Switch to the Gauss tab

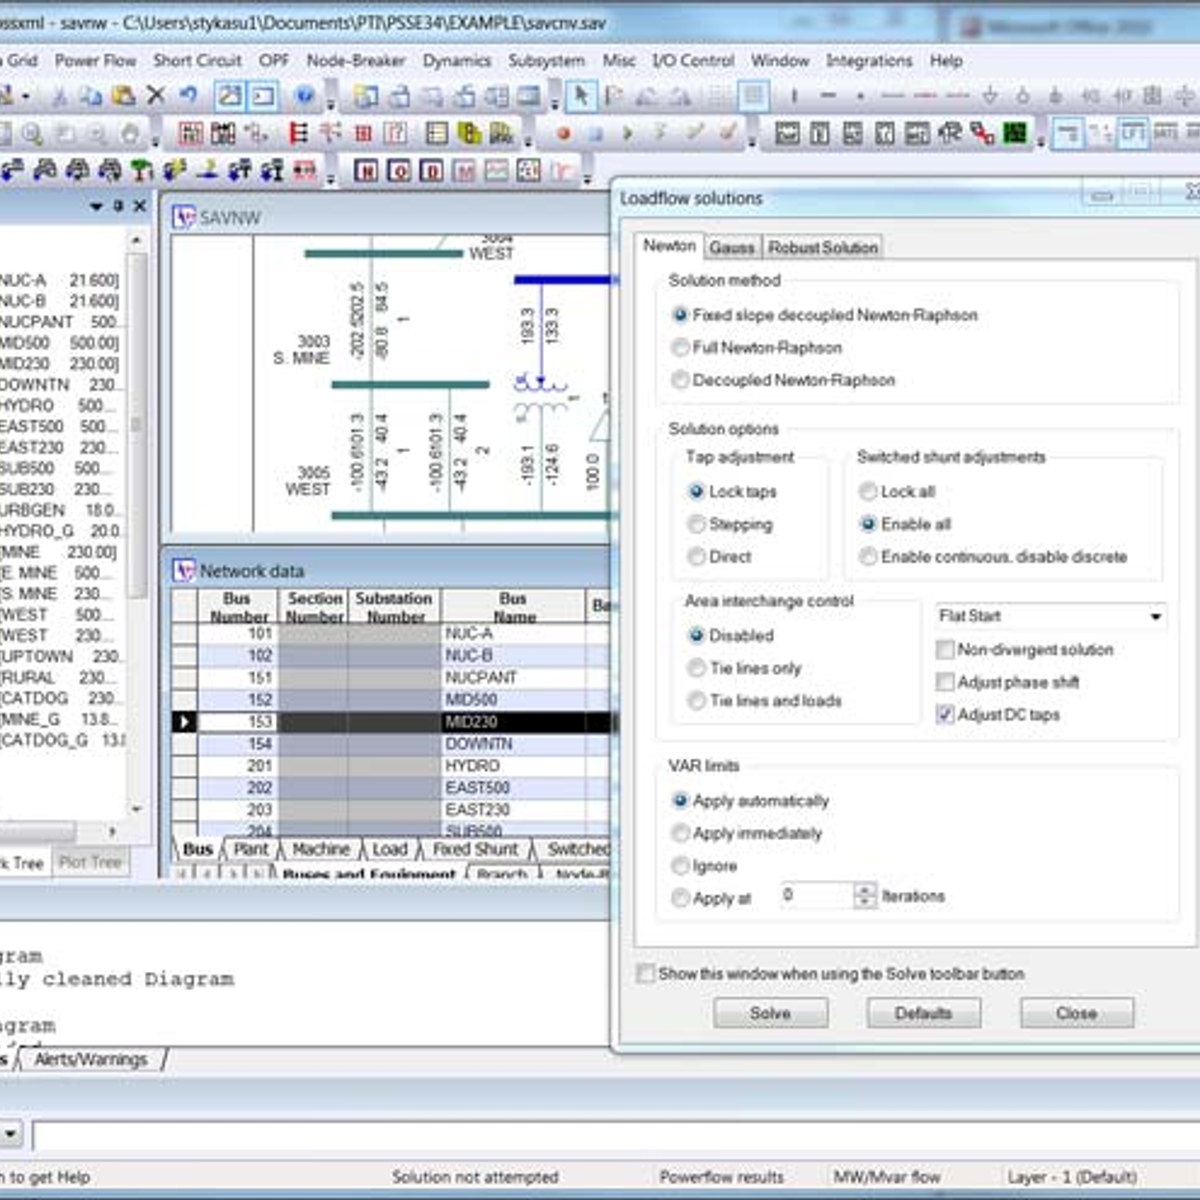[x=732, y=247]
